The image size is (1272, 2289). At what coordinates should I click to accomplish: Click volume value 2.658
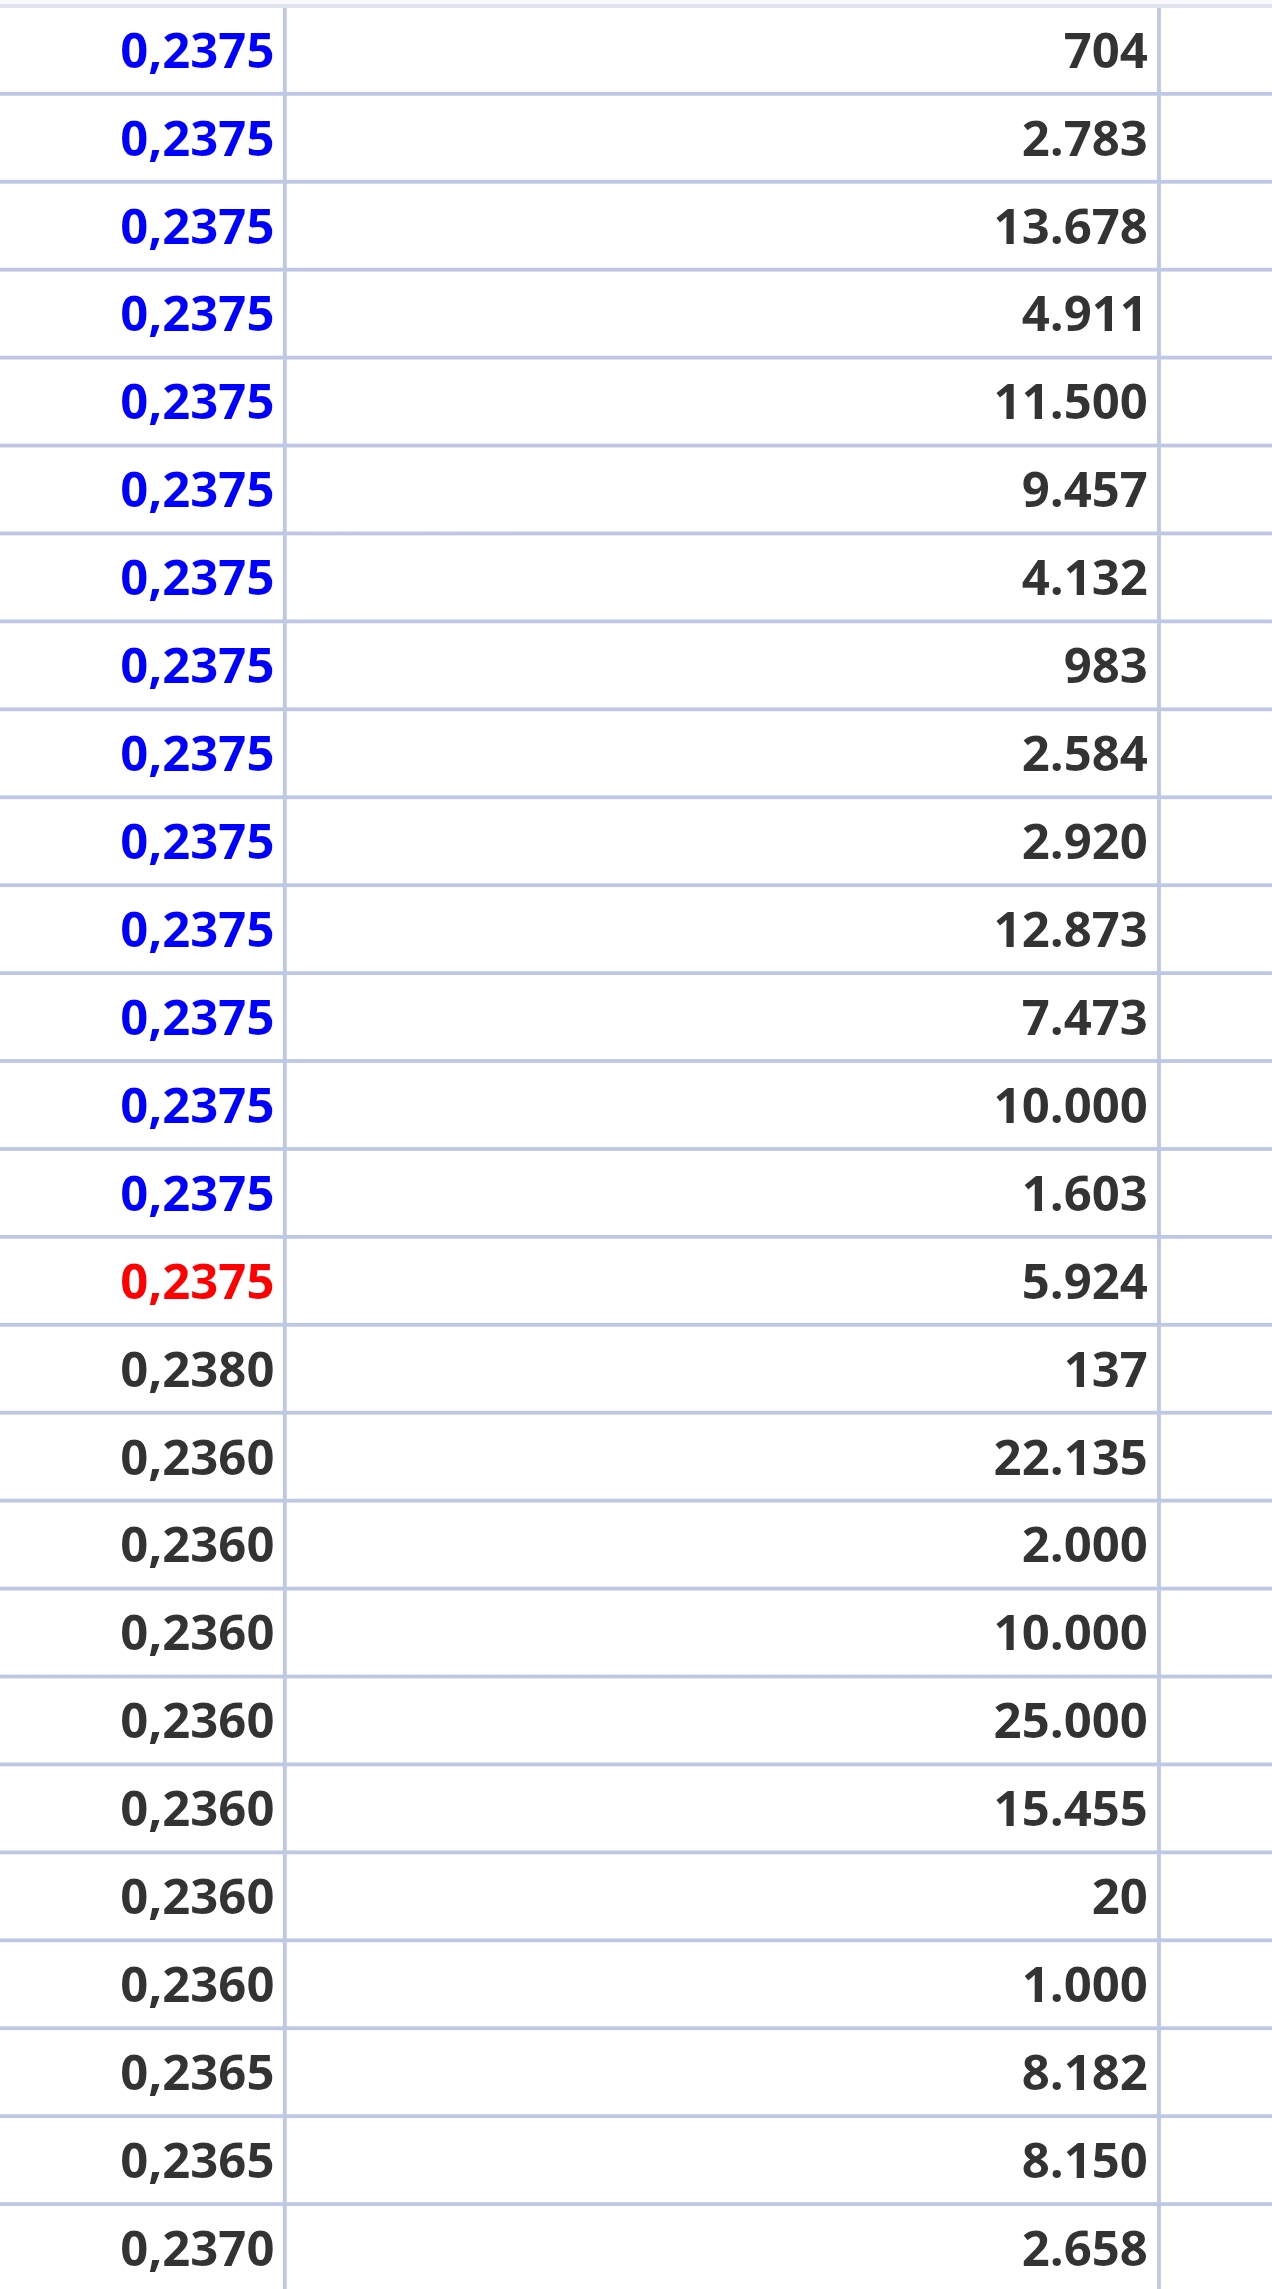tap(1084, 2249)
